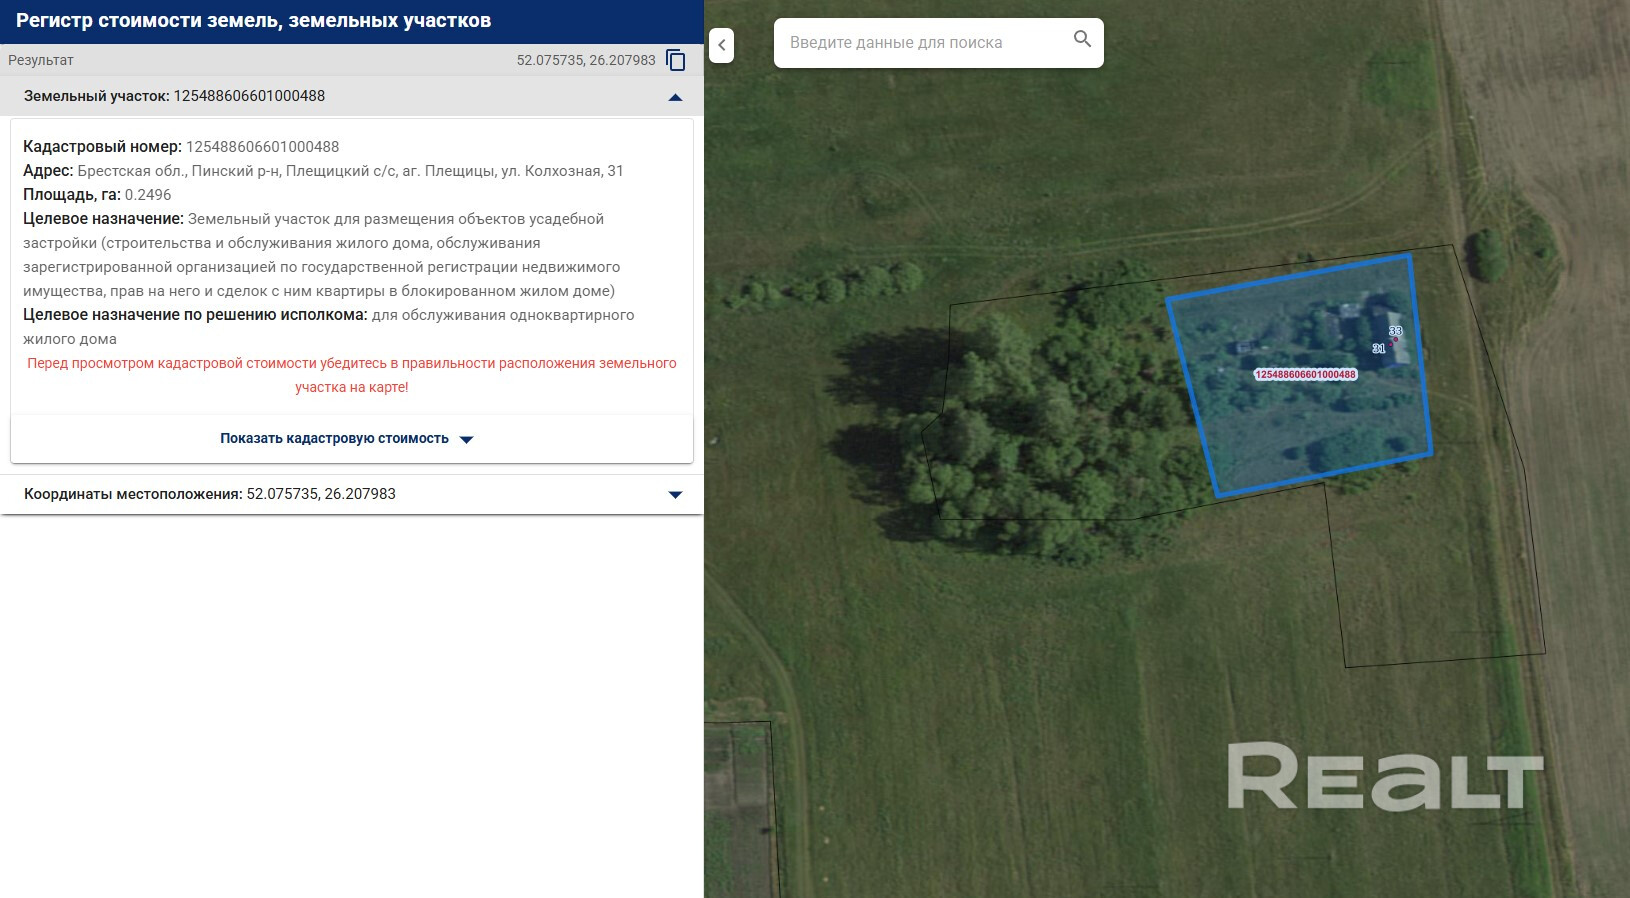1630x898 pixels.
Task: Collapse the Земельный участок section arrow
Action: [675, 97]
